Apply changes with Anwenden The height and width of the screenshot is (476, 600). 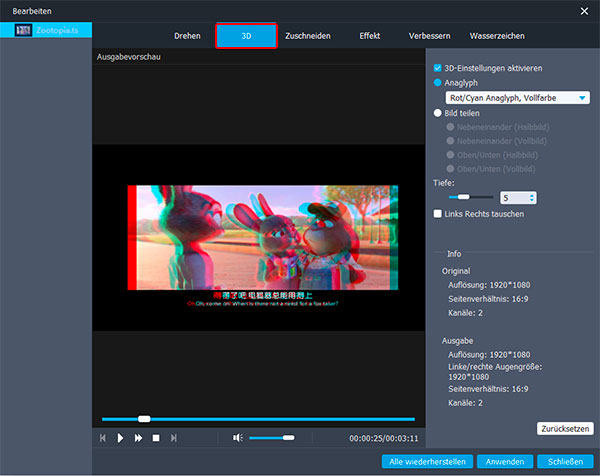(505, 462)
